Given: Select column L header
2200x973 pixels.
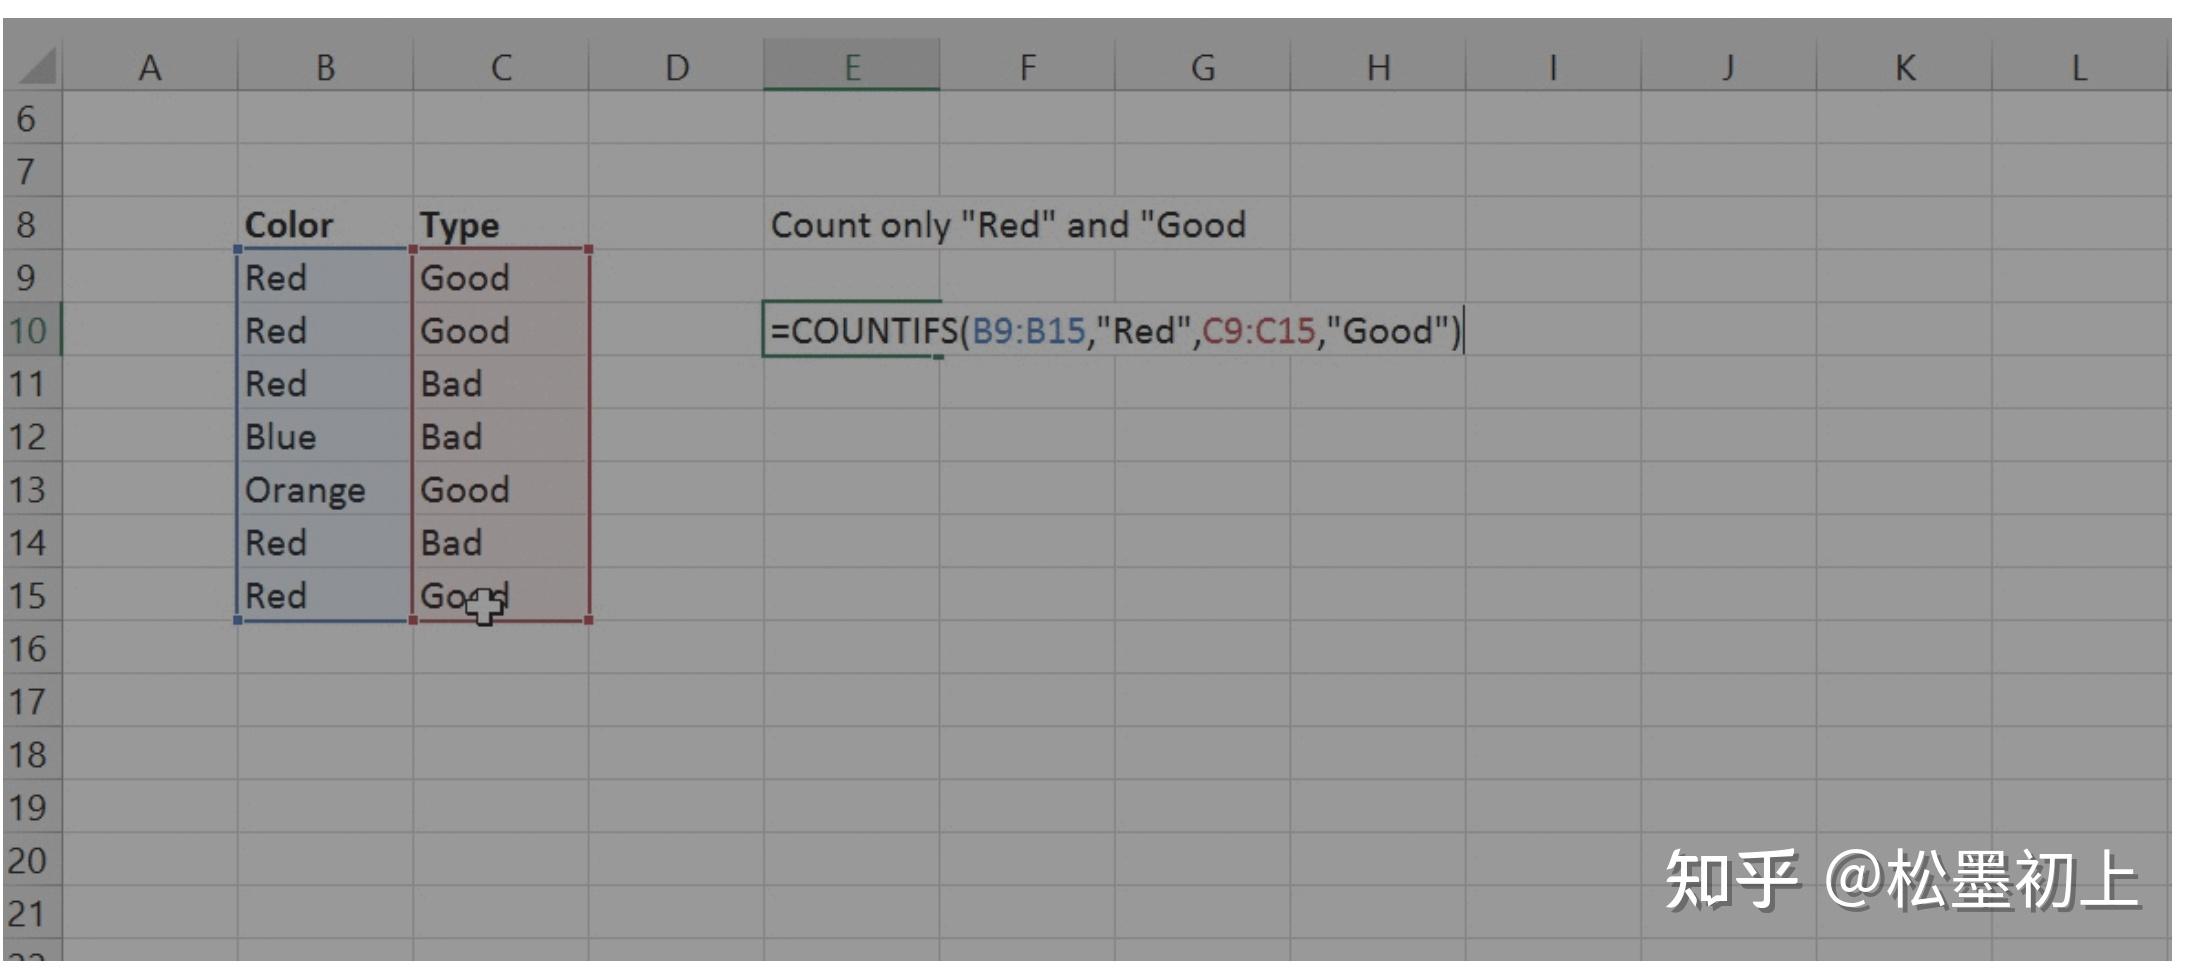Looking at the screenshot, I should point(2079,65).
